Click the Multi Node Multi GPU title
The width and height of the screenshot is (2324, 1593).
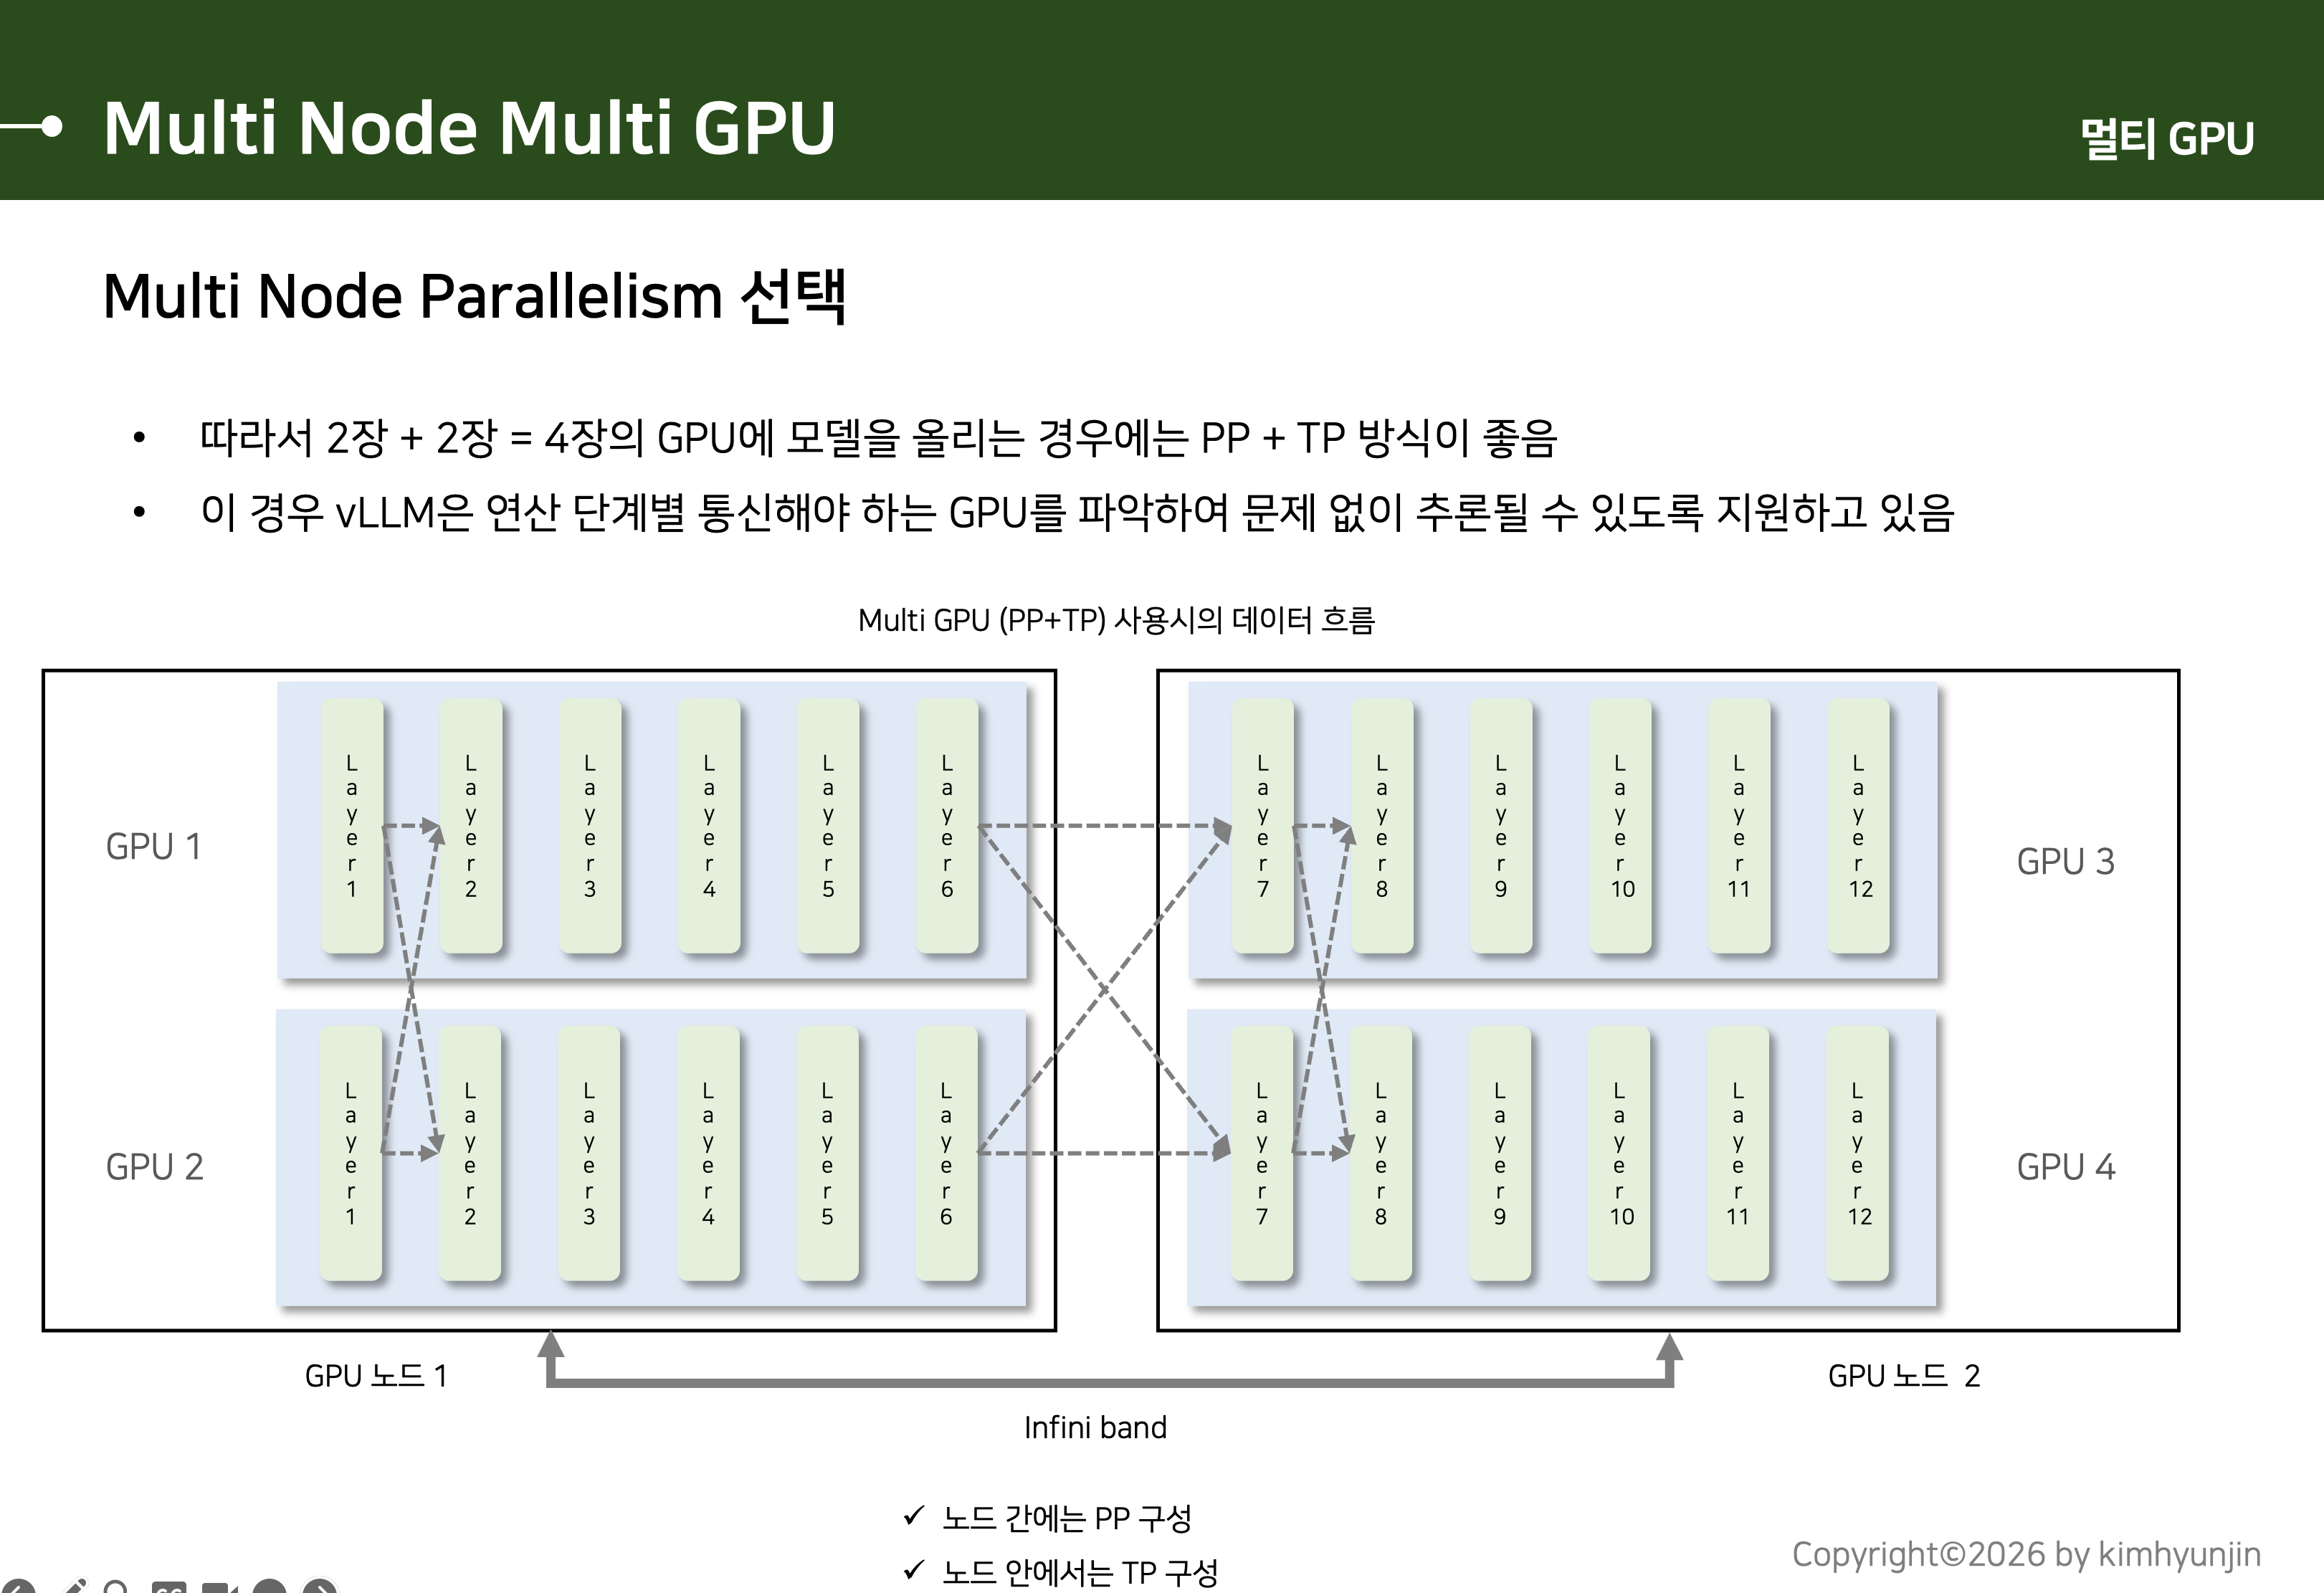pyautogui.click(x=469, y=127)
